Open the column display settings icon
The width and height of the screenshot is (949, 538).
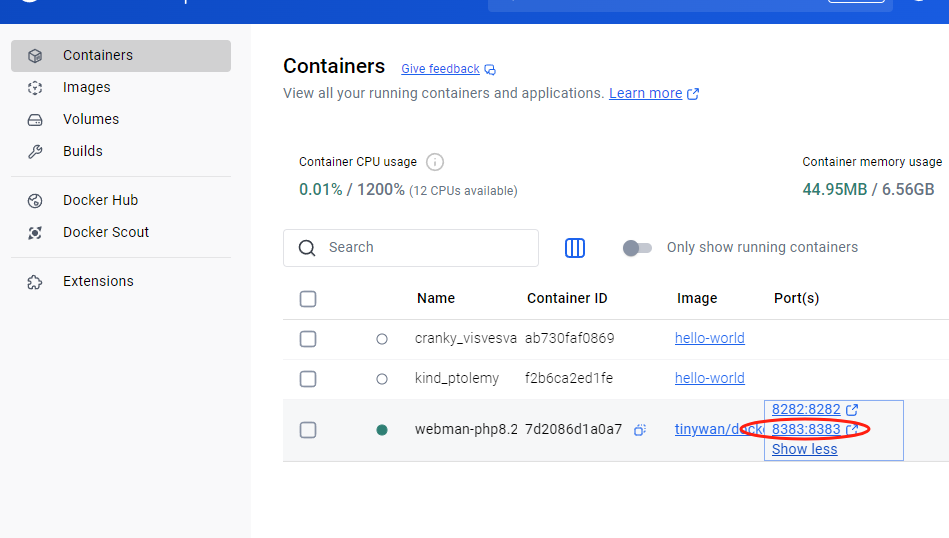point(575,248)
